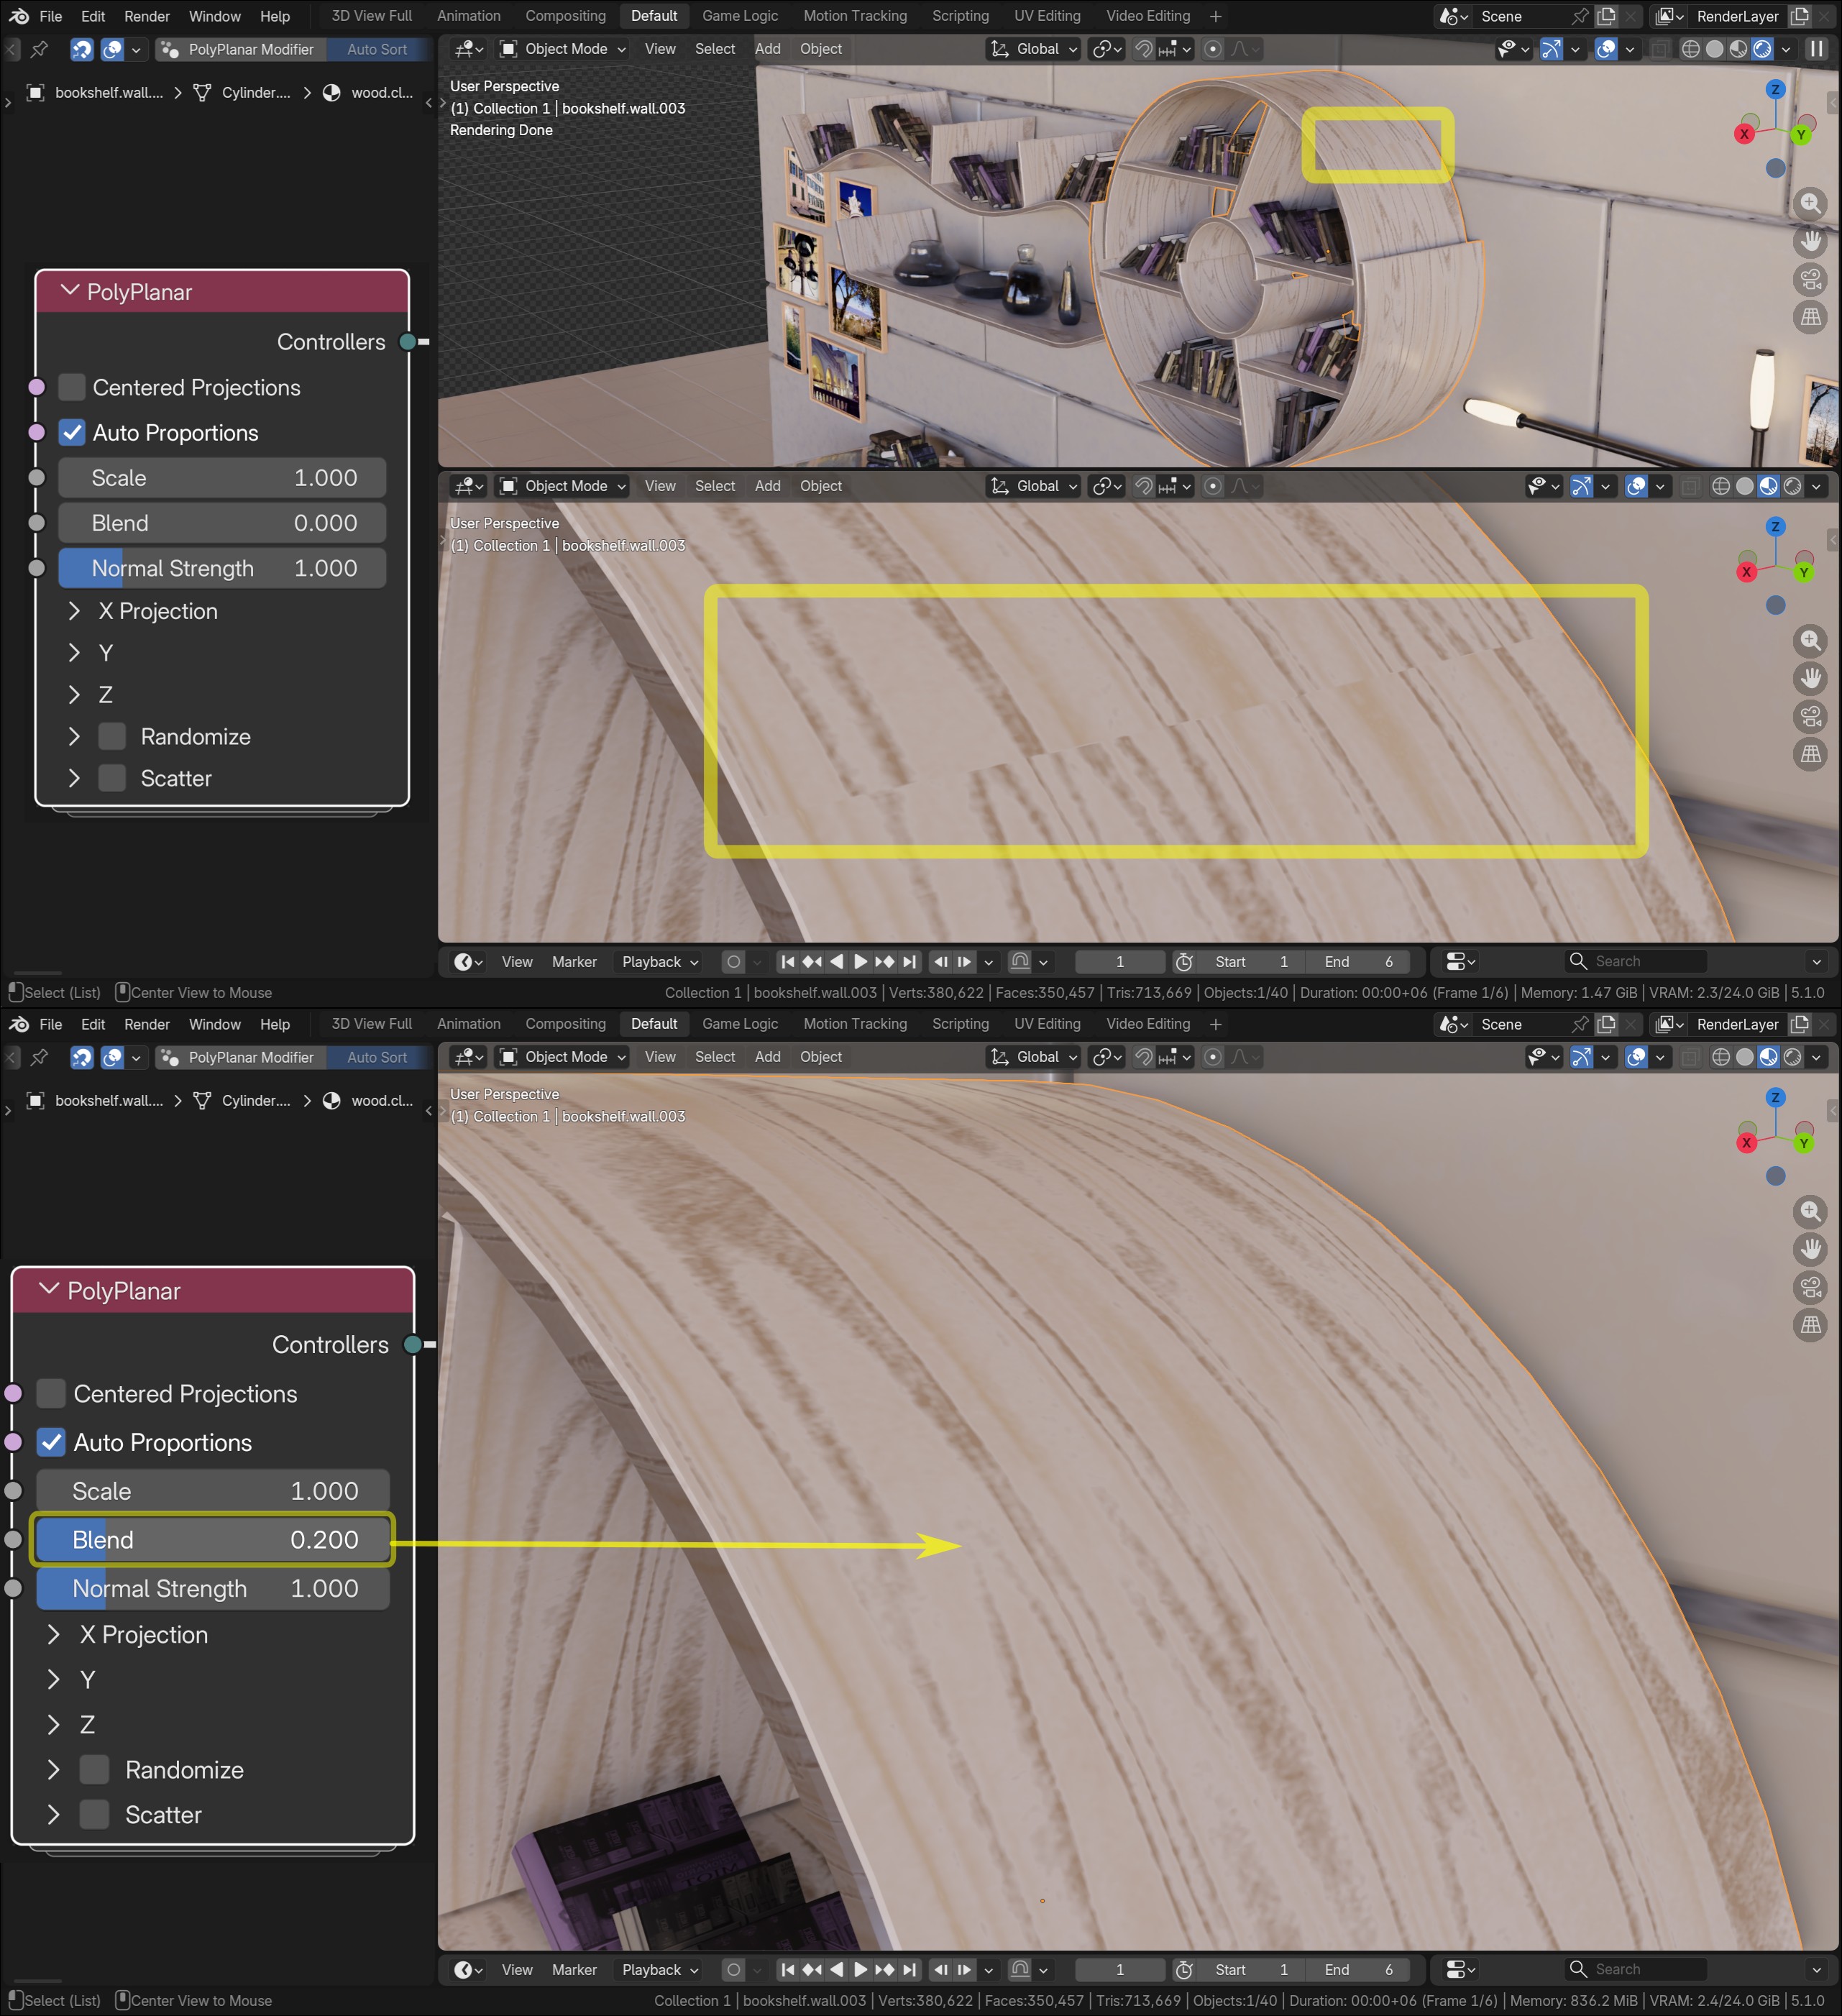The height and width of the screenshot is (2016, 1842).
Task: Open Marker menu in lower window's timeline
Action: (574, 1970)
